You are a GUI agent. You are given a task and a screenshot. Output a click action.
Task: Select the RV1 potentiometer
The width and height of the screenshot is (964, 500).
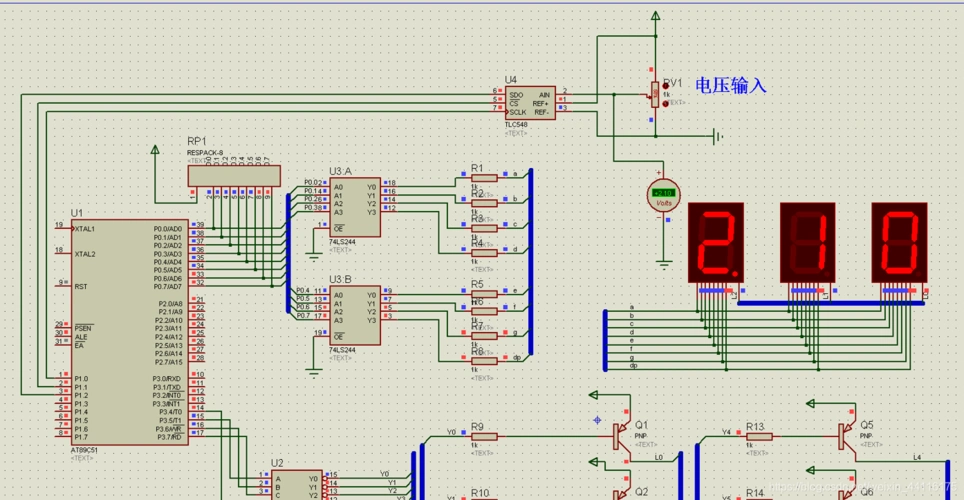coord(655,94)
